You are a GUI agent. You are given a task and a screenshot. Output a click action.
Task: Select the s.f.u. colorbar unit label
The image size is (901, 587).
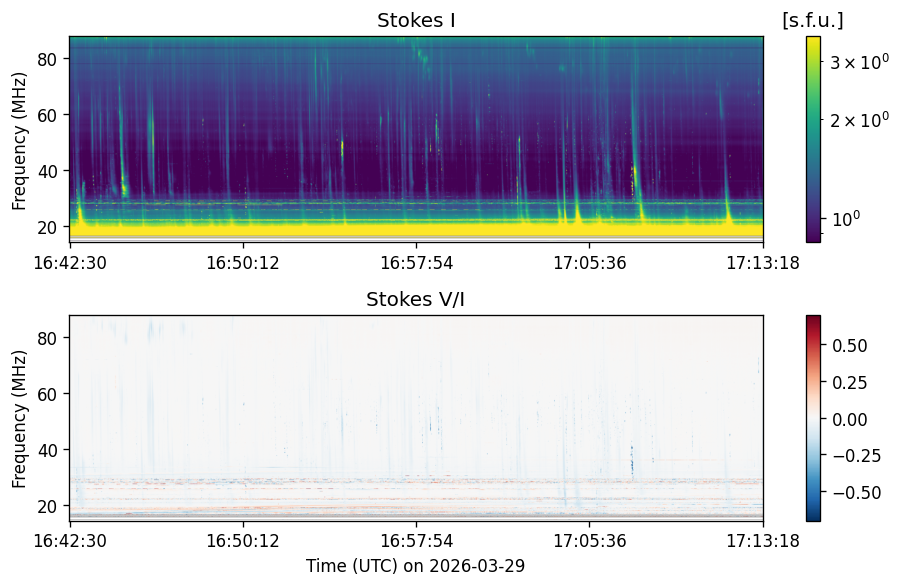click(813, 21)
